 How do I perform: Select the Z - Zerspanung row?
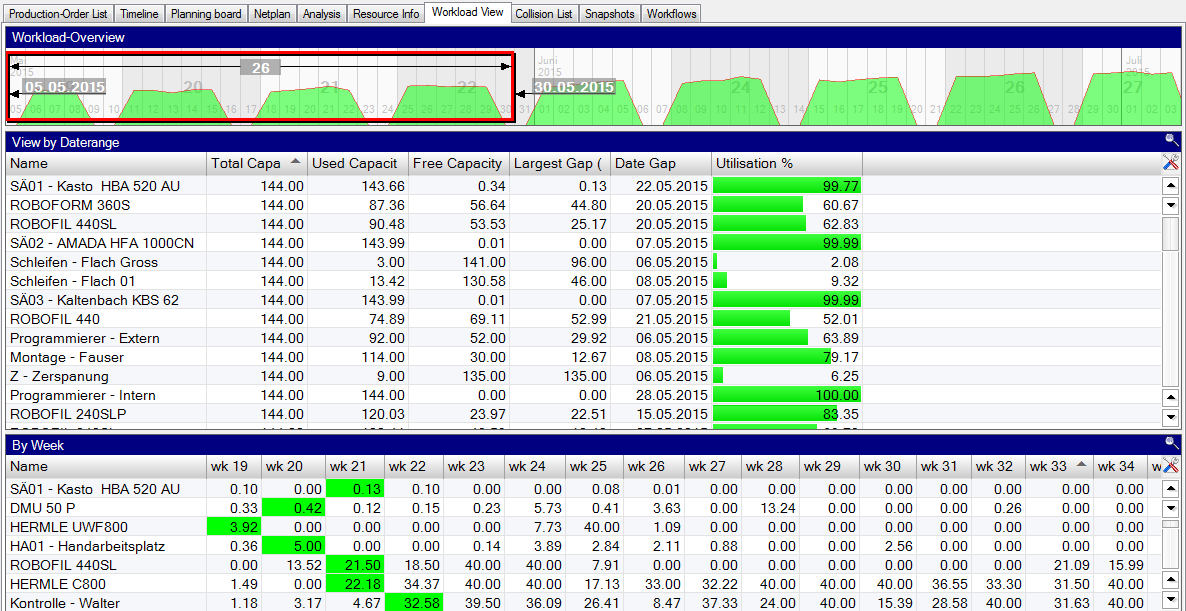pyautogui.click(x=584, y=376)
